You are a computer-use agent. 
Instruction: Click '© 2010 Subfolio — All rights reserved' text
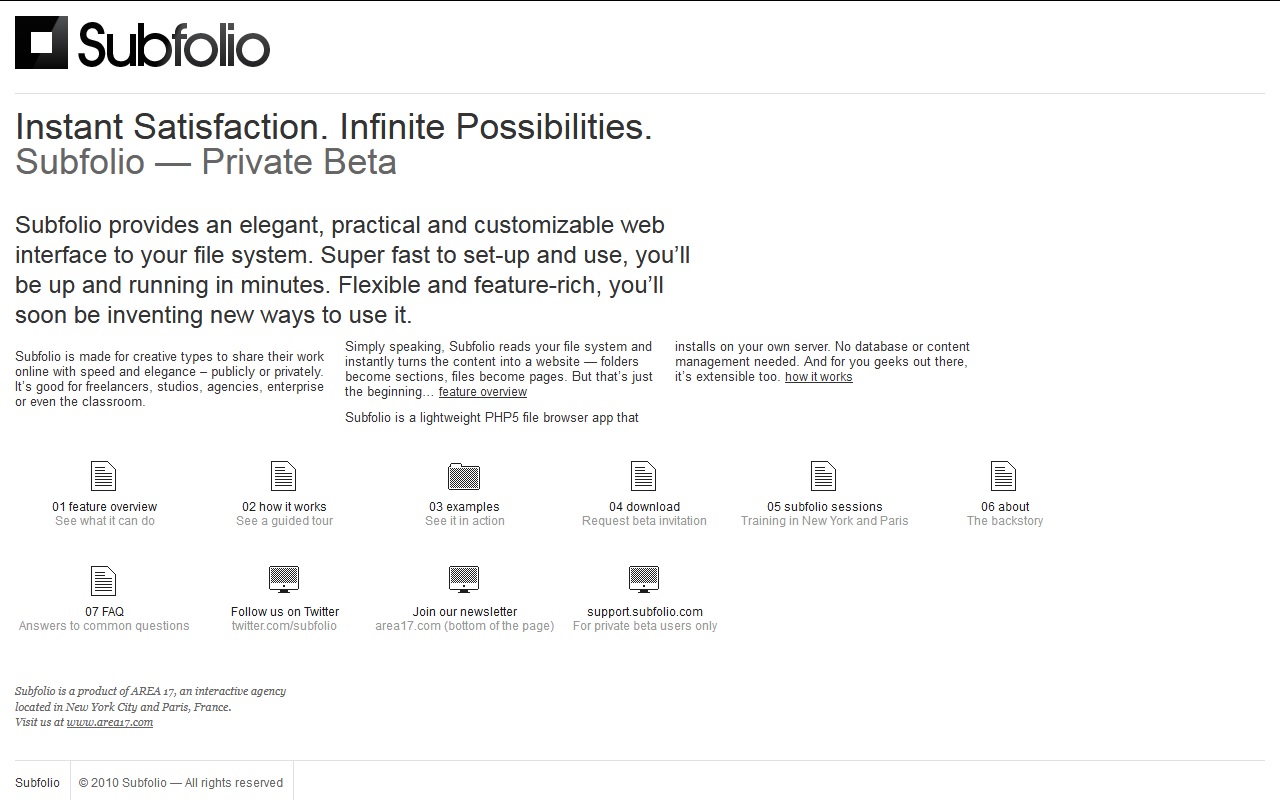[x=181, y=783]
